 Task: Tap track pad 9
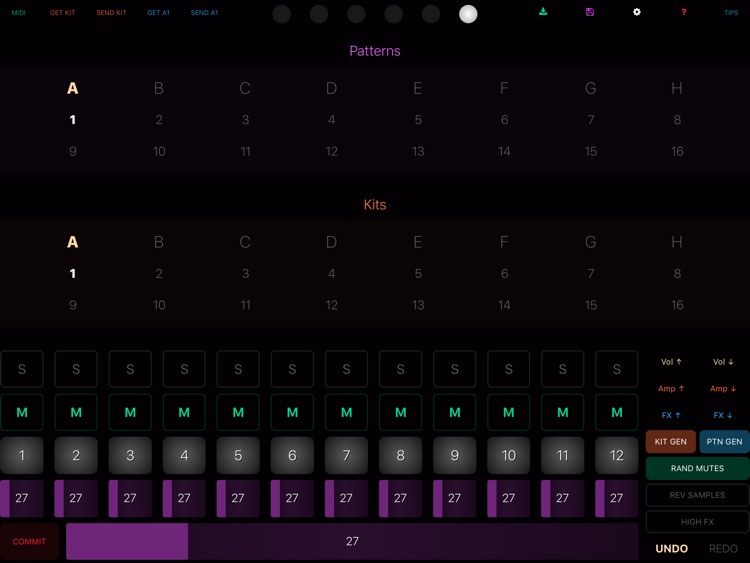tap(454, 455)
